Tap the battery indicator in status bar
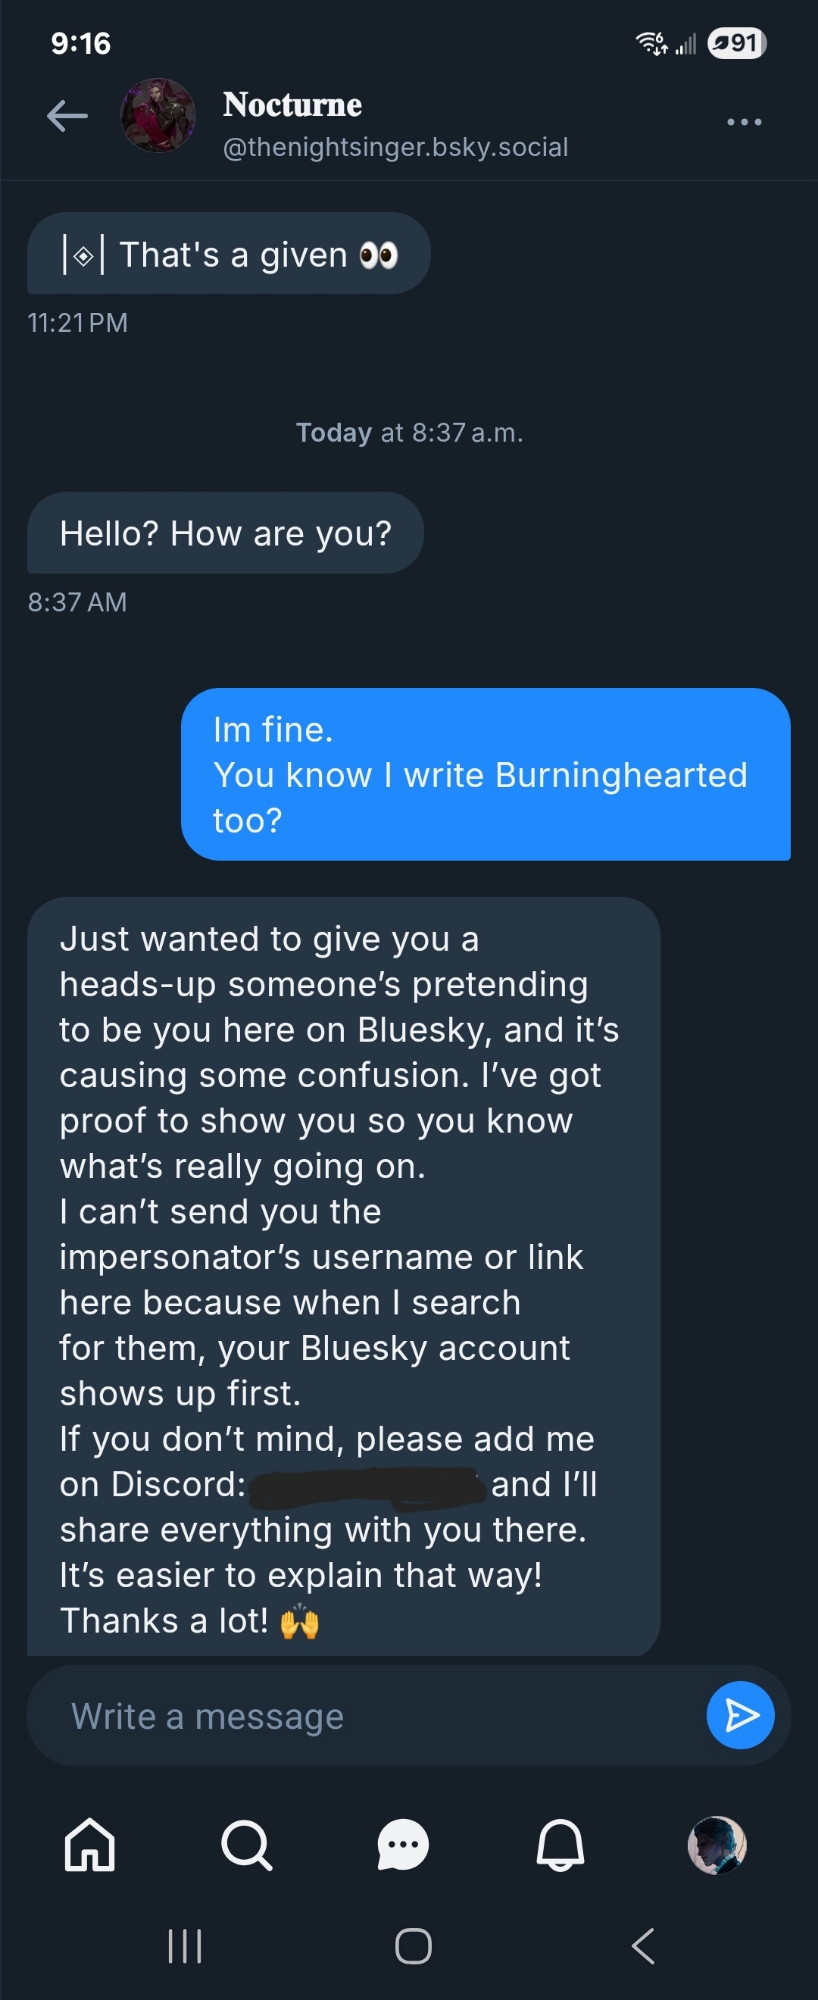818x2000 pixels. coord(737,43)
